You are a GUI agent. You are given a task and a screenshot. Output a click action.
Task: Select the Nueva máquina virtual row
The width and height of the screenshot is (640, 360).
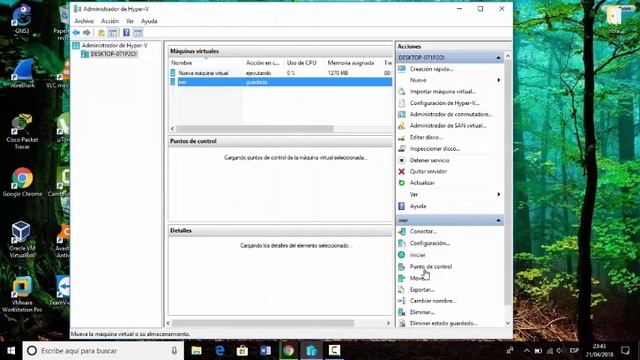tap(280, 73)
